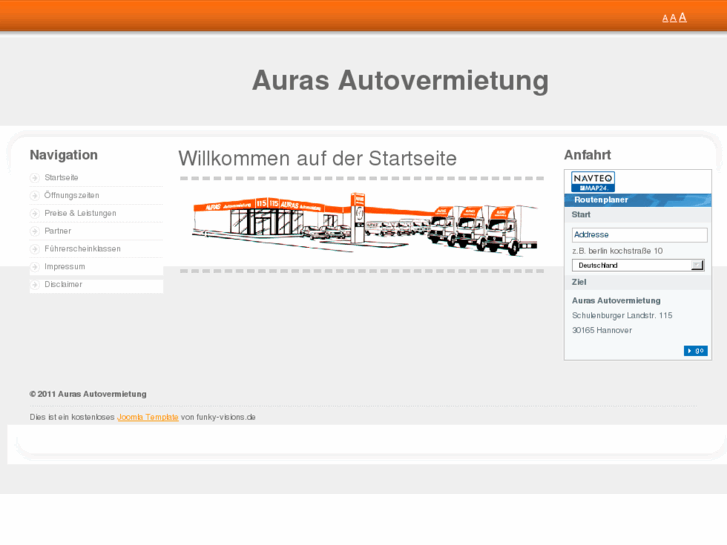The height and width of the screenshot is (545, 727).
Task: Select the largest font size A icon
Action: point(682,18)
